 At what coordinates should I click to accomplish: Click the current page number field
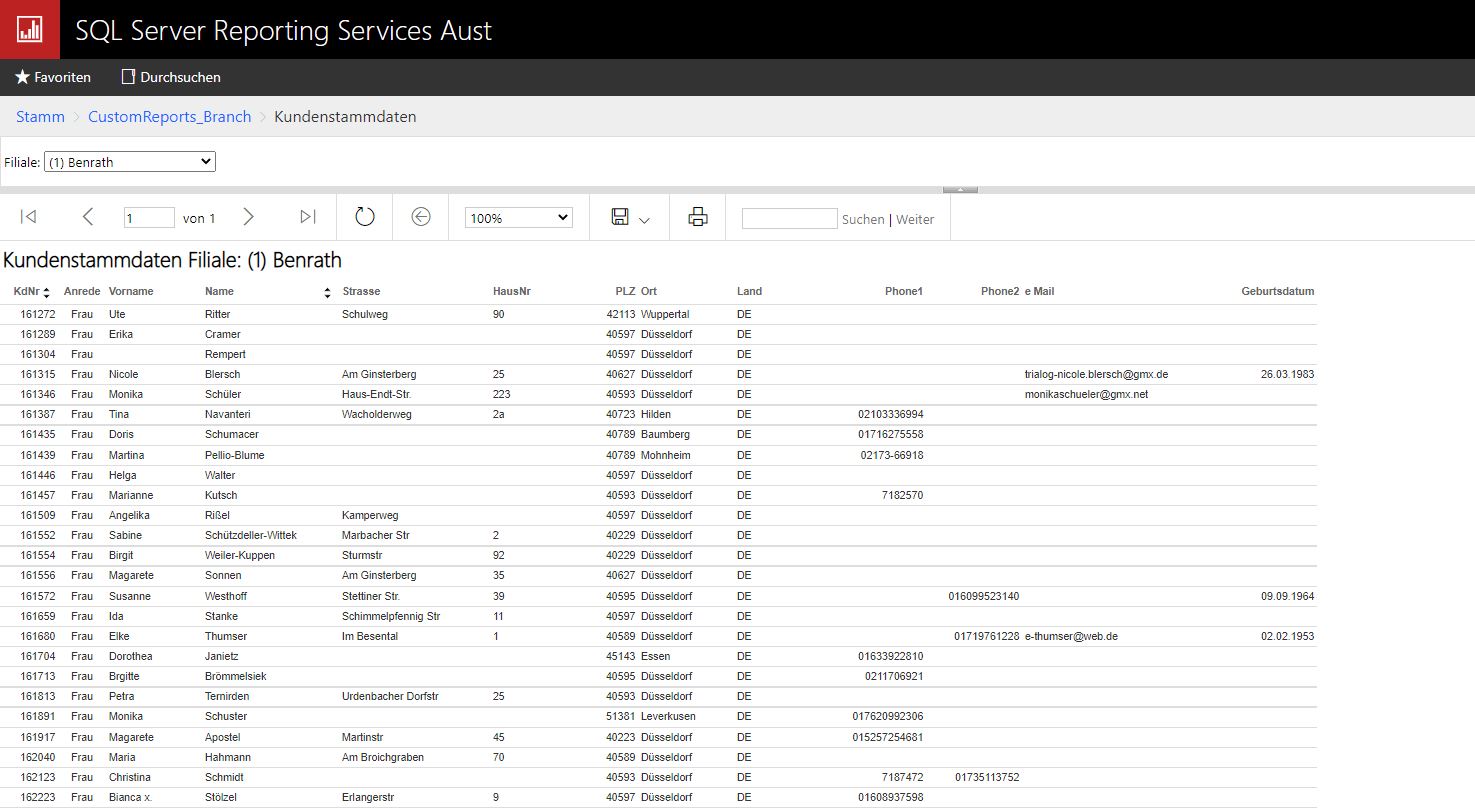tap(149, 218)
